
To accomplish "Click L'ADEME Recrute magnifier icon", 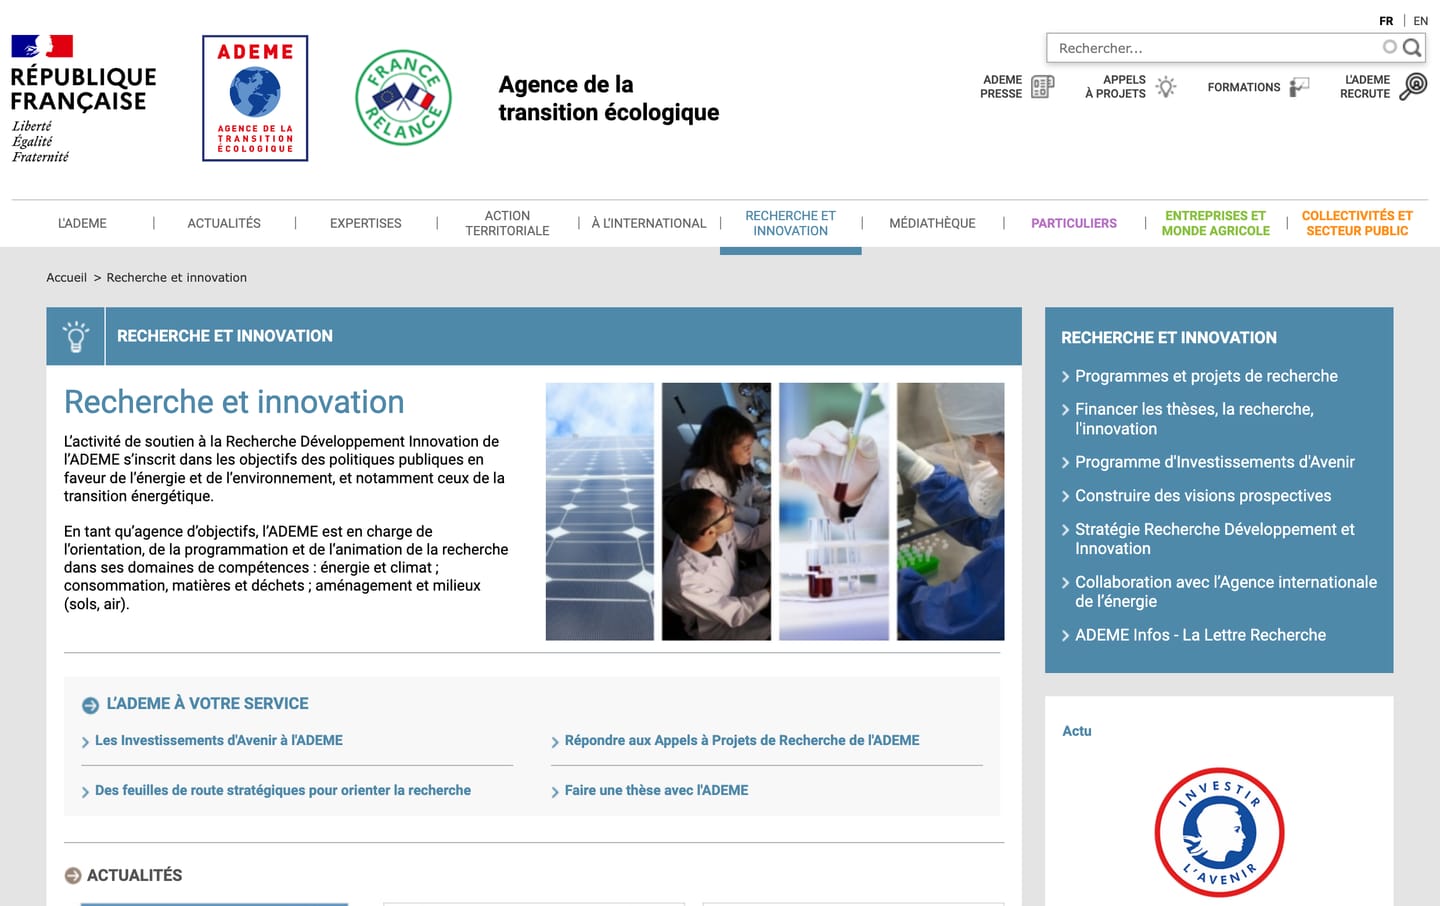I will pos(1413,86).
